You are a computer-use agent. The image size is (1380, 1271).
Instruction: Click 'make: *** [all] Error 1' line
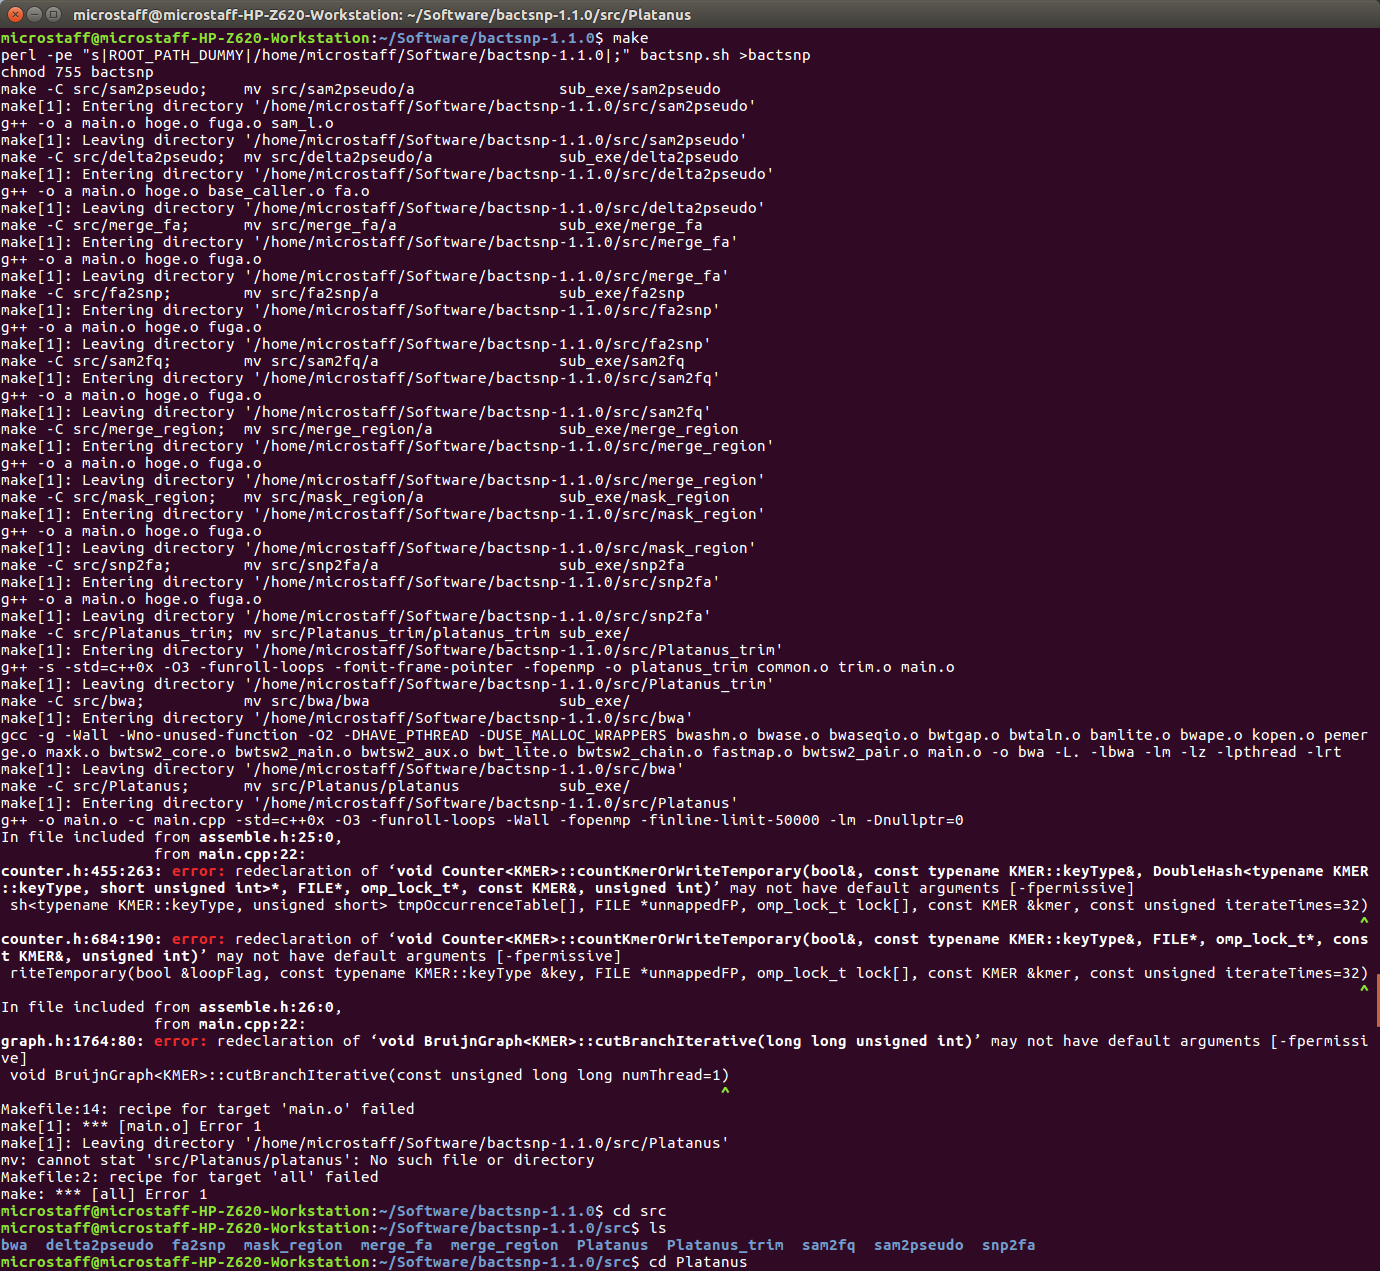coord(104,1194)
